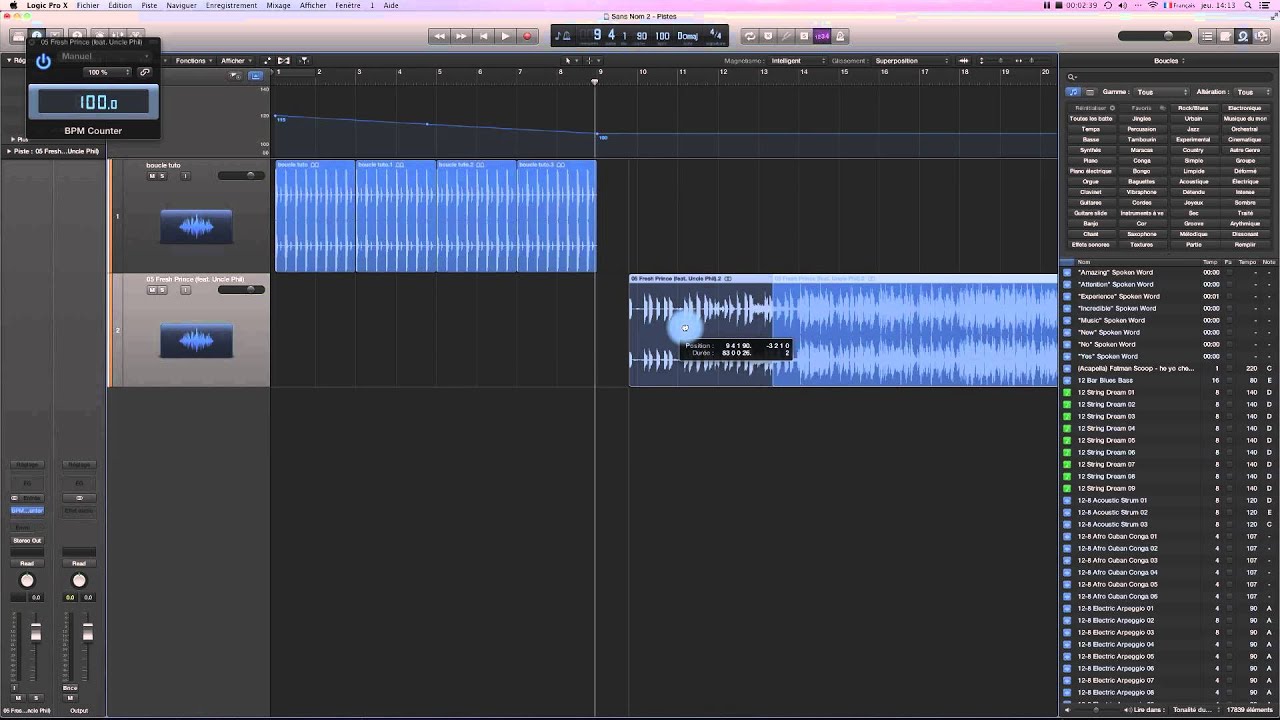This screenshot has height=720, width=1280.
Task: Solo the 05 Fresh Prince track
Action: [x=161, y=290]
